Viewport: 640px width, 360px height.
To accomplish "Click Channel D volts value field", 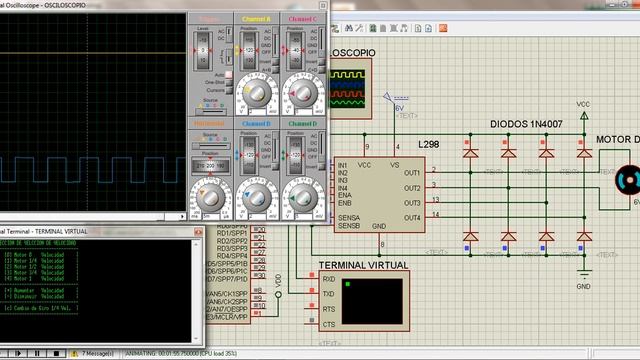I will pos(304,216).
